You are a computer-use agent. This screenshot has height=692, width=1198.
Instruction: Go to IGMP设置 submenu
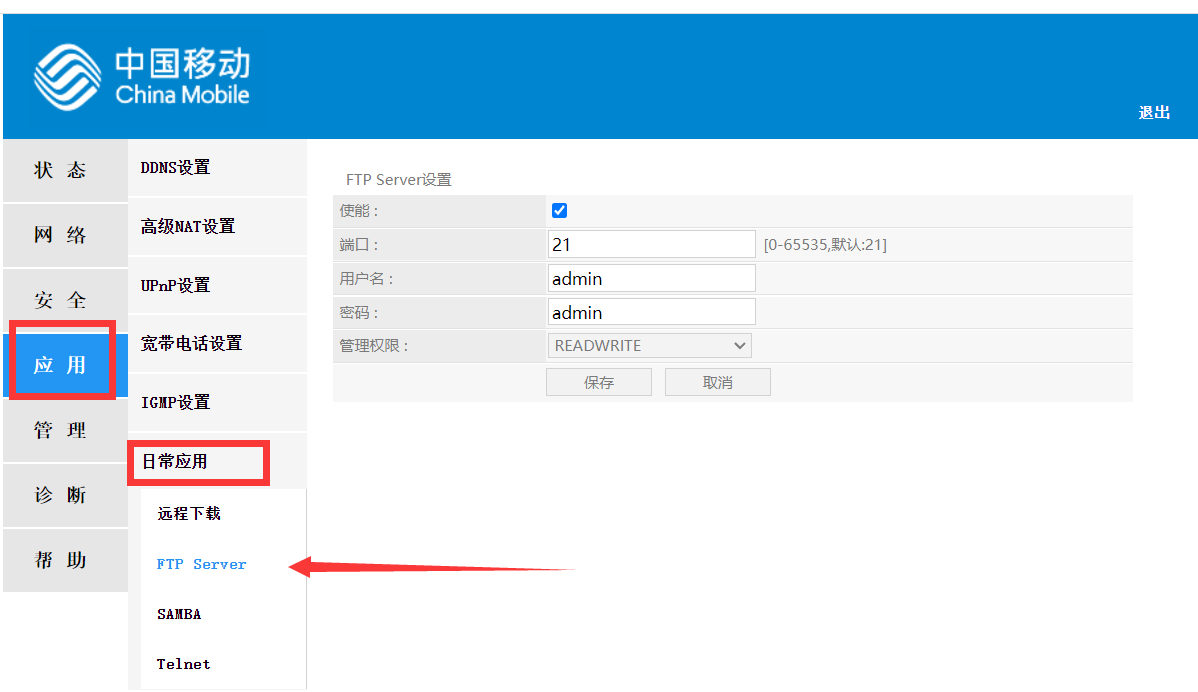(217, 403)
